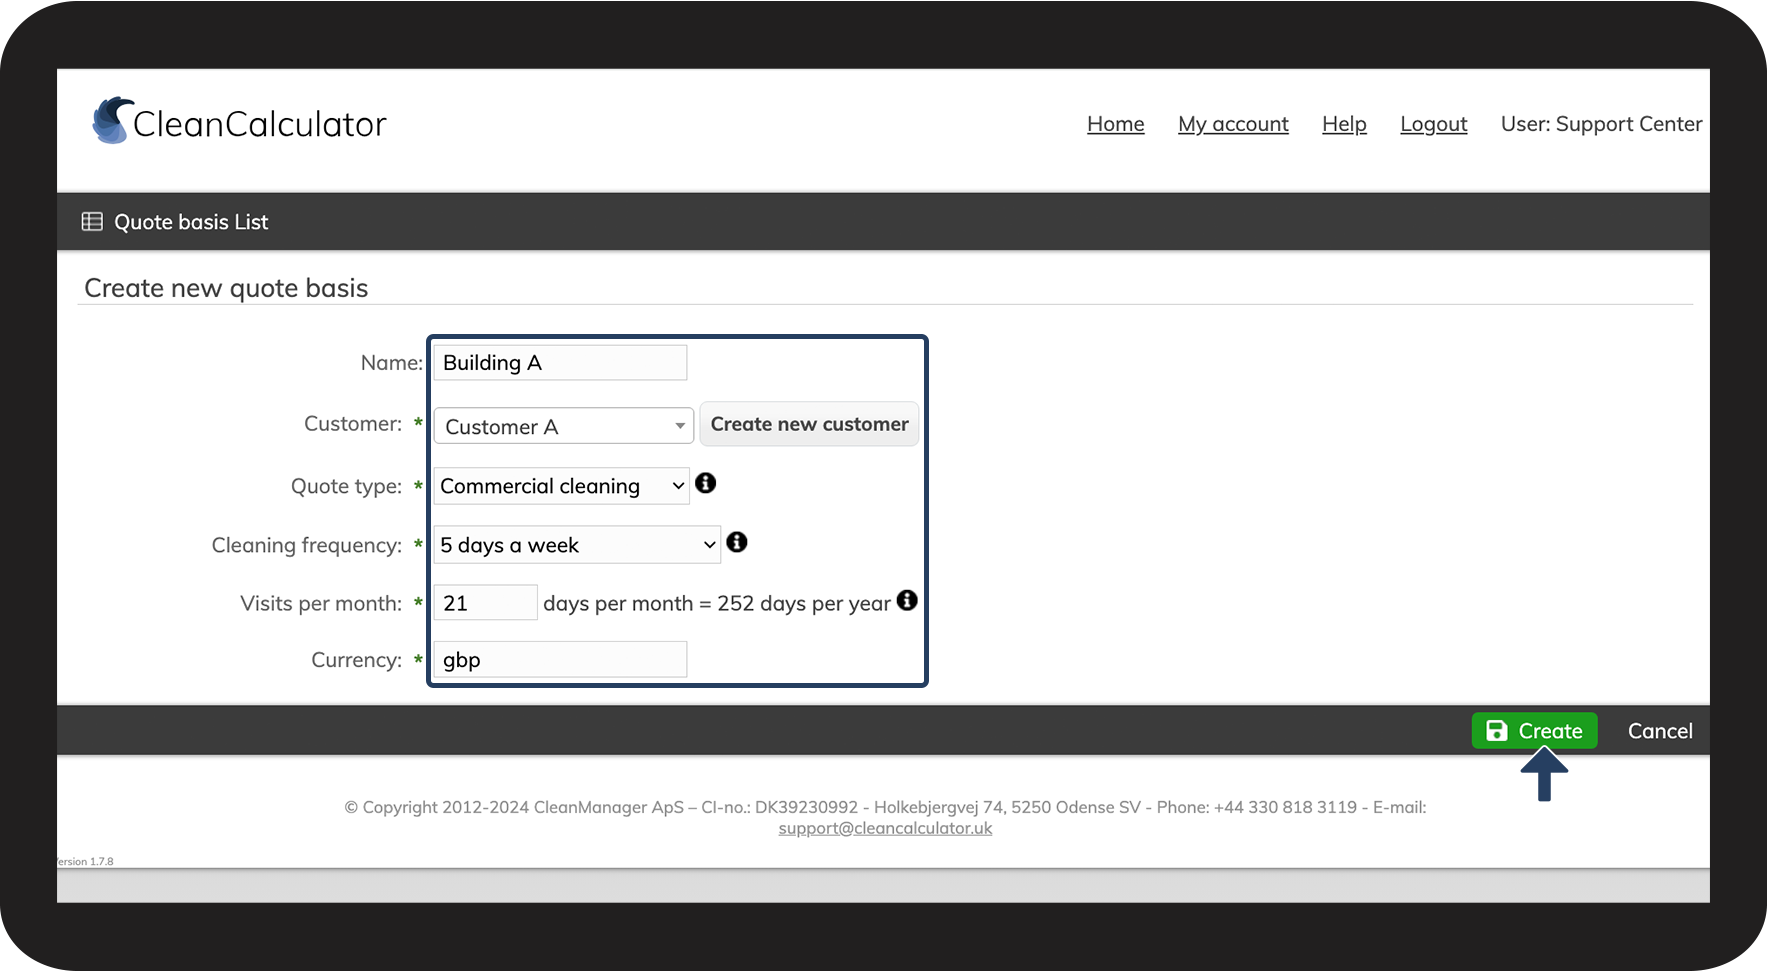Click the support@cleancalculator.uk email link
This screenshot has height=971, width=1767.
click(x=885, y=828)
